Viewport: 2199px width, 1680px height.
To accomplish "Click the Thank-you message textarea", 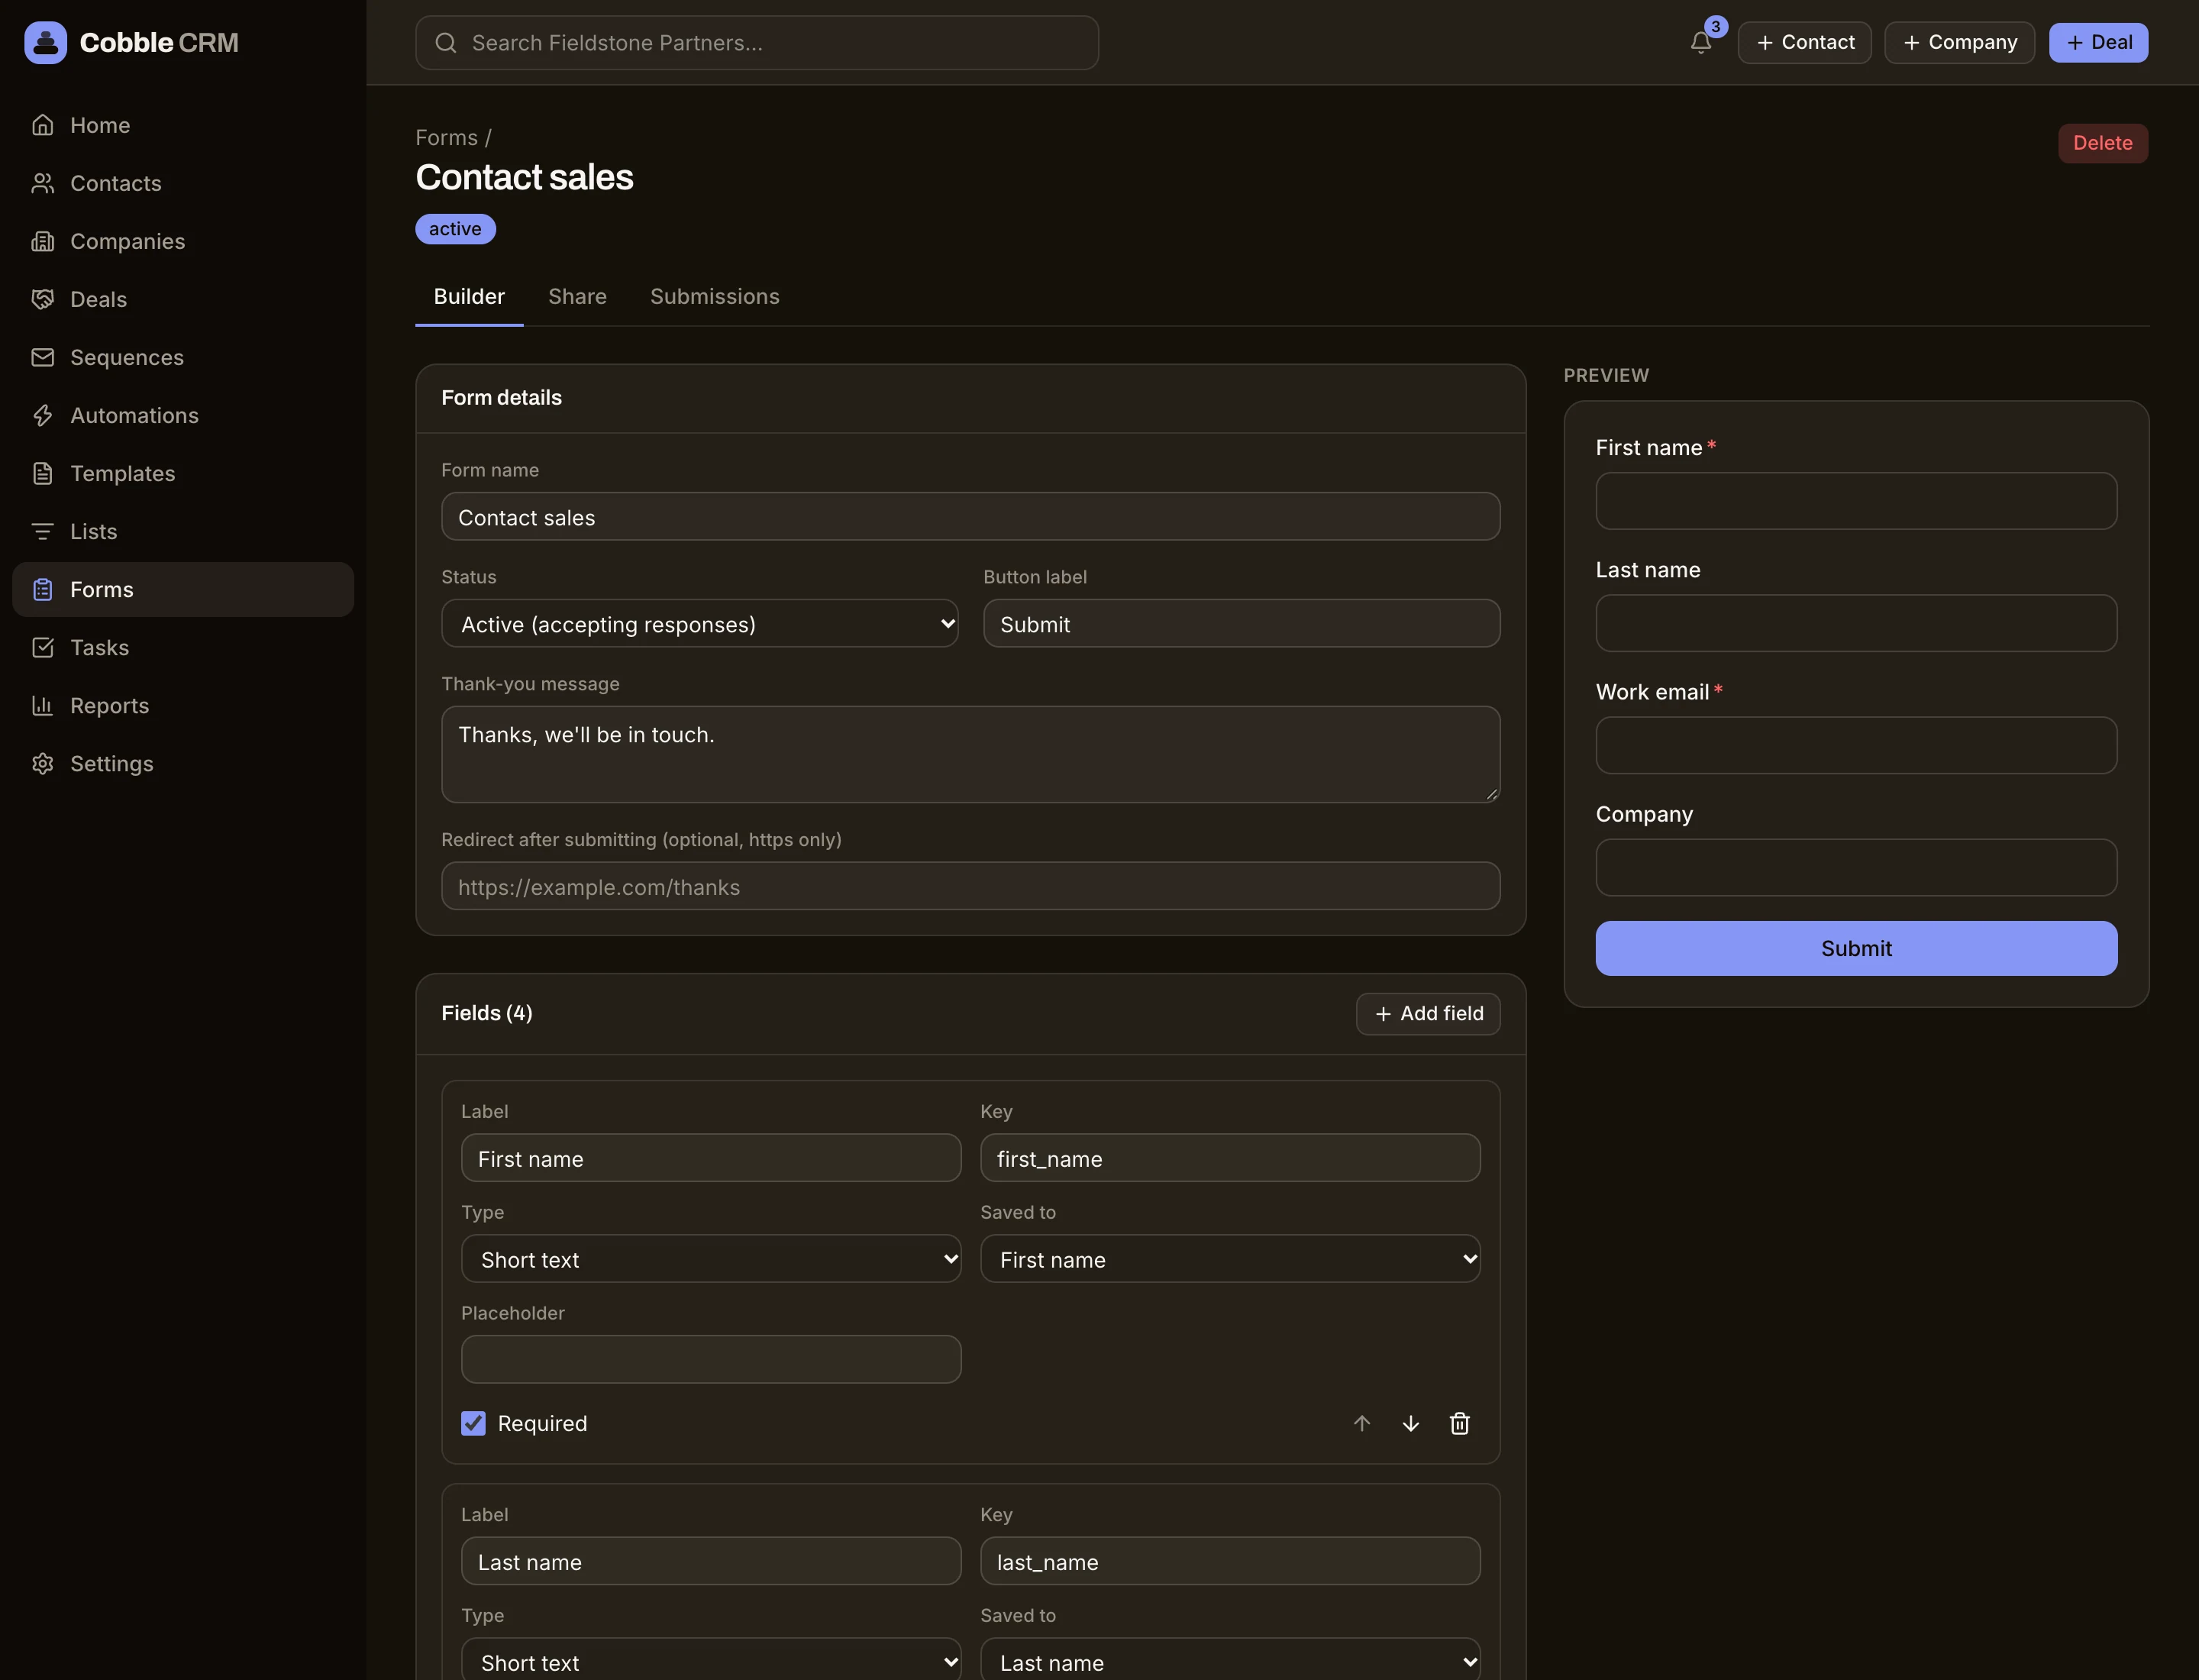I will (x=970, y=755).
